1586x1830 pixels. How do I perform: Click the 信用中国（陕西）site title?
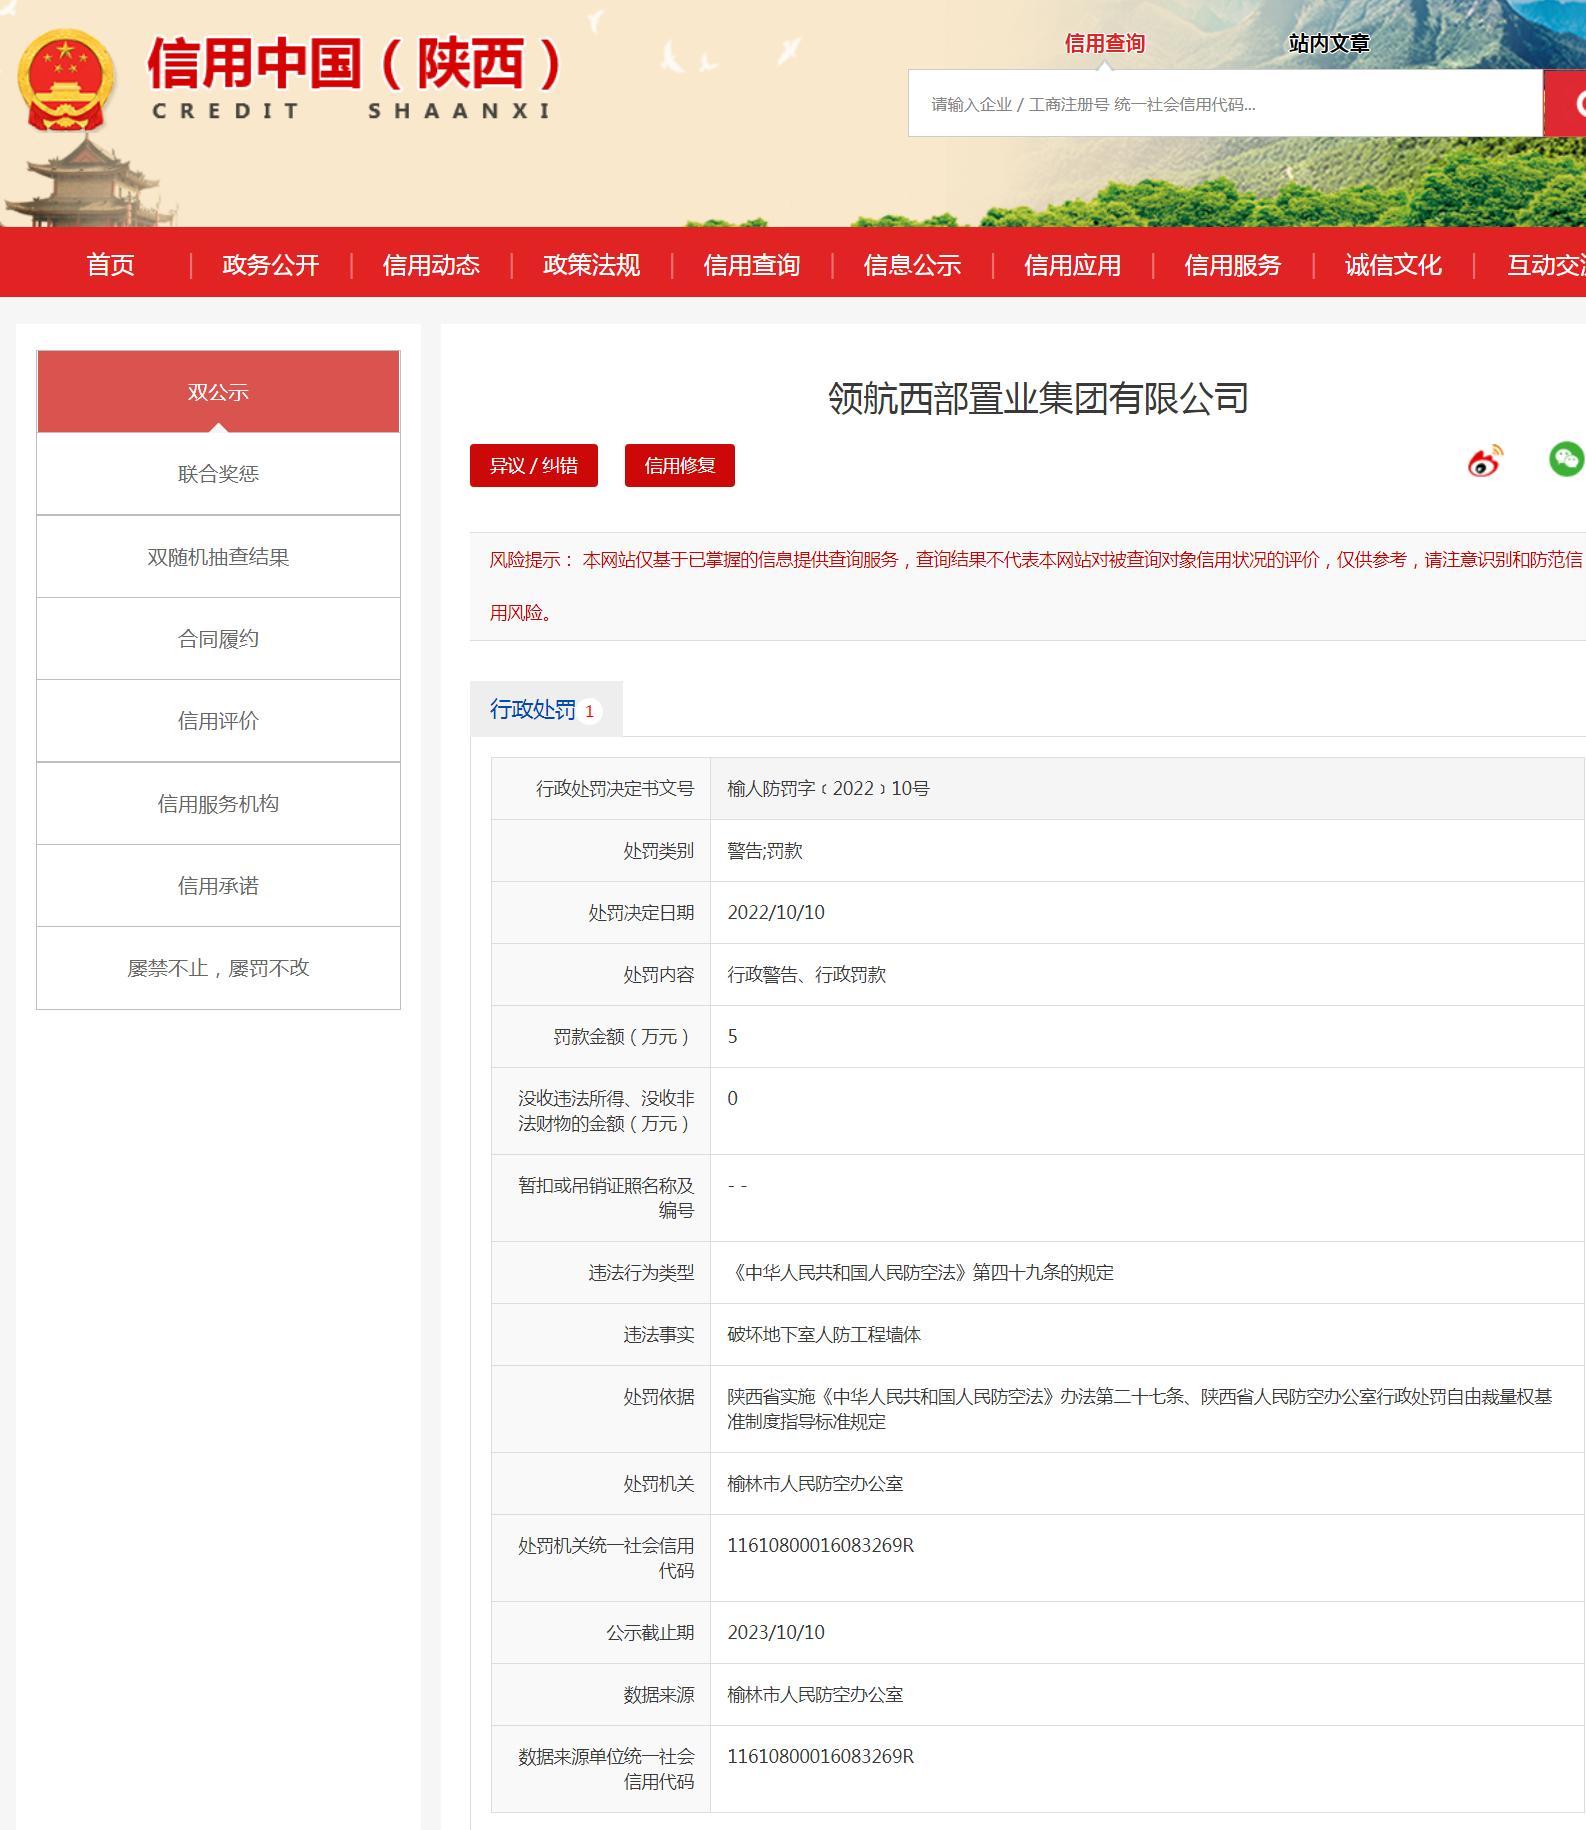tap(355, 64)
